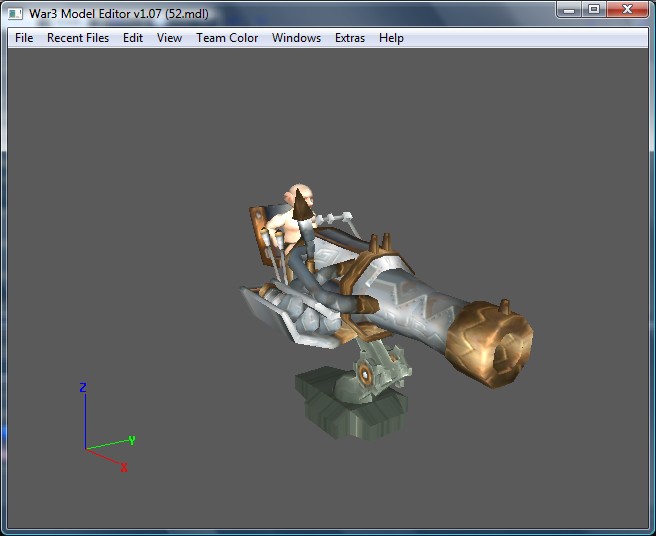Open the Recent Files menu
656x536 pixels.
78,38
